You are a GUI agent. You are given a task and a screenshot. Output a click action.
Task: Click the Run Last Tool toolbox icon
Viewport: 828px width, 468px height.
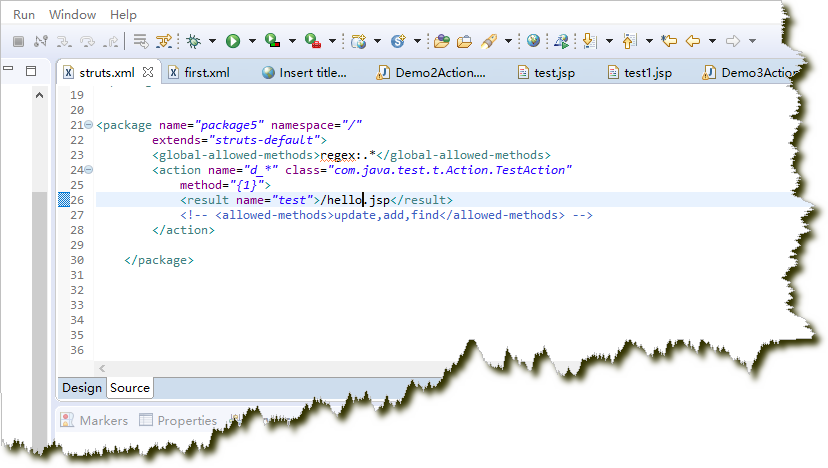[x=312, y=41]
